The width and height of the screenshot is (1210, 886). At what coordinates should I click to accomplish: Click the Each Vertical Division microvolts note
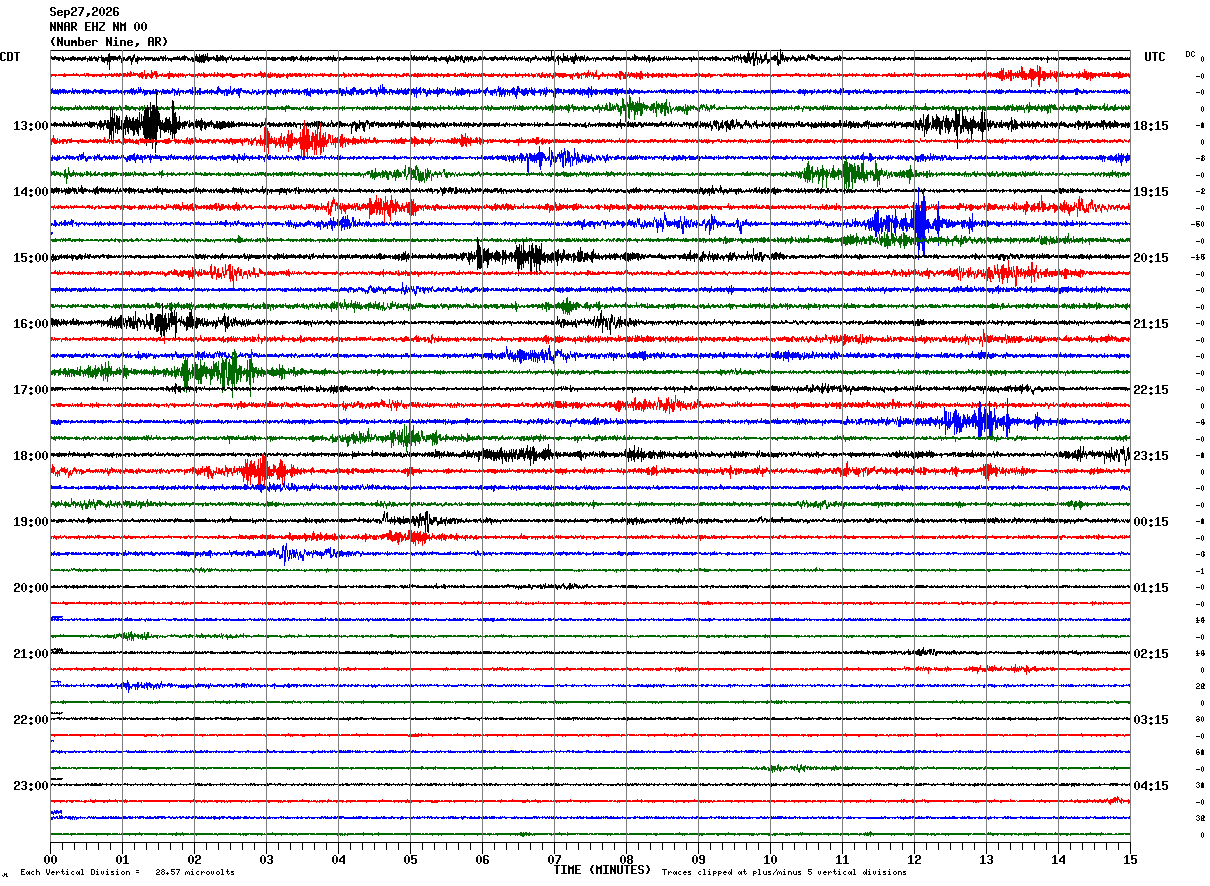point(127,873)
